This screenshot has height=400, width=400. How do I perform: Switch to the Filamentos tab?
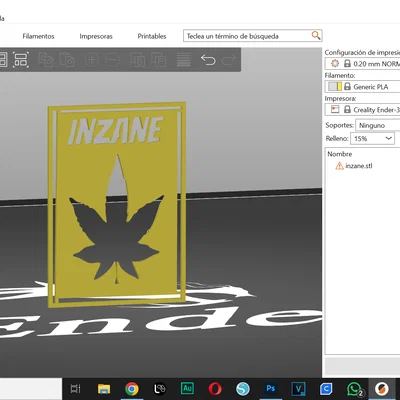[x=38, y=36]
